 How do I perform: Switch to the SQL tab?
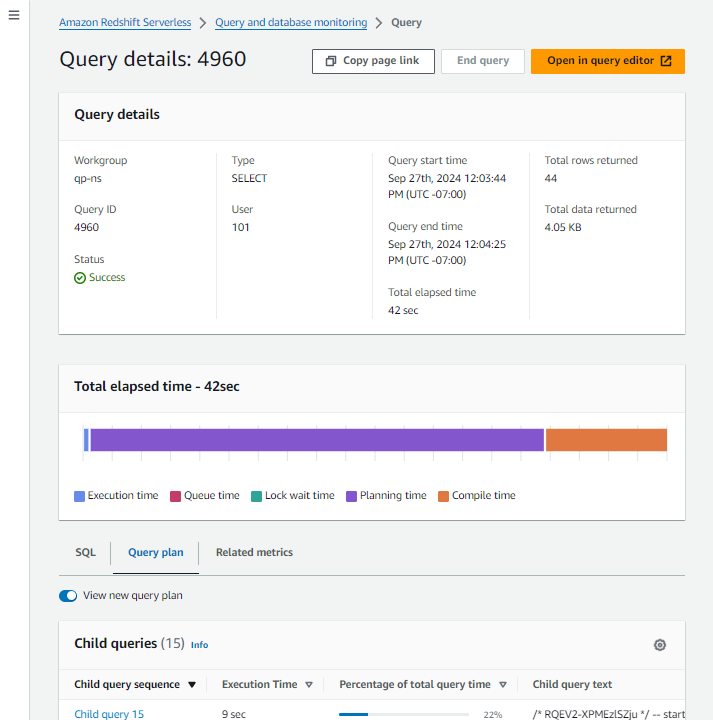86,553
